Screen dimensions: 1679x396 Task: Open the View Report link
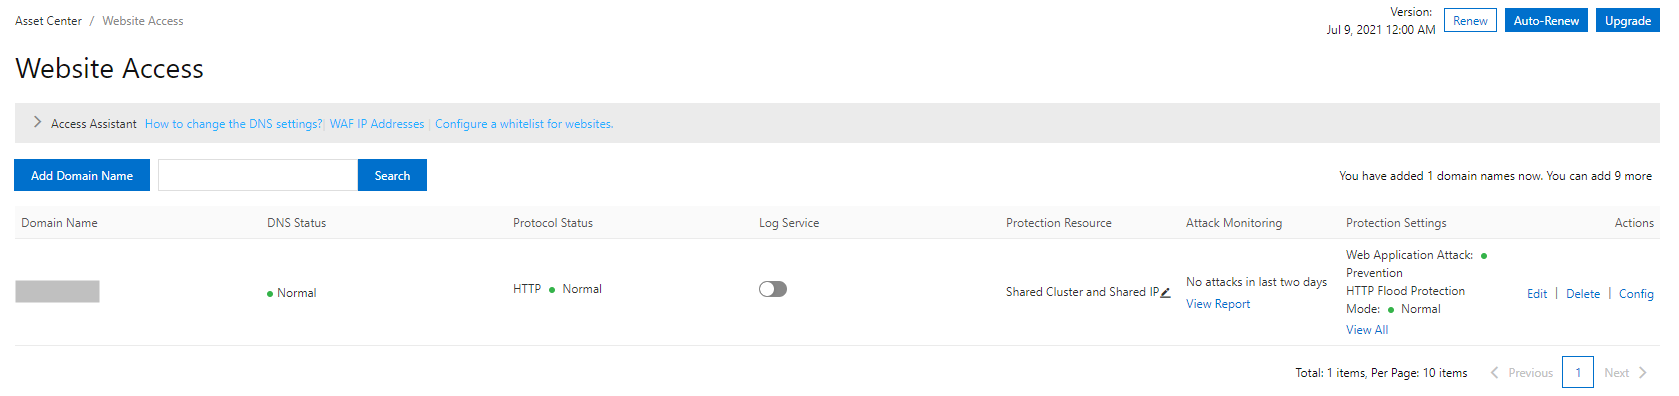coord(1218,304)
